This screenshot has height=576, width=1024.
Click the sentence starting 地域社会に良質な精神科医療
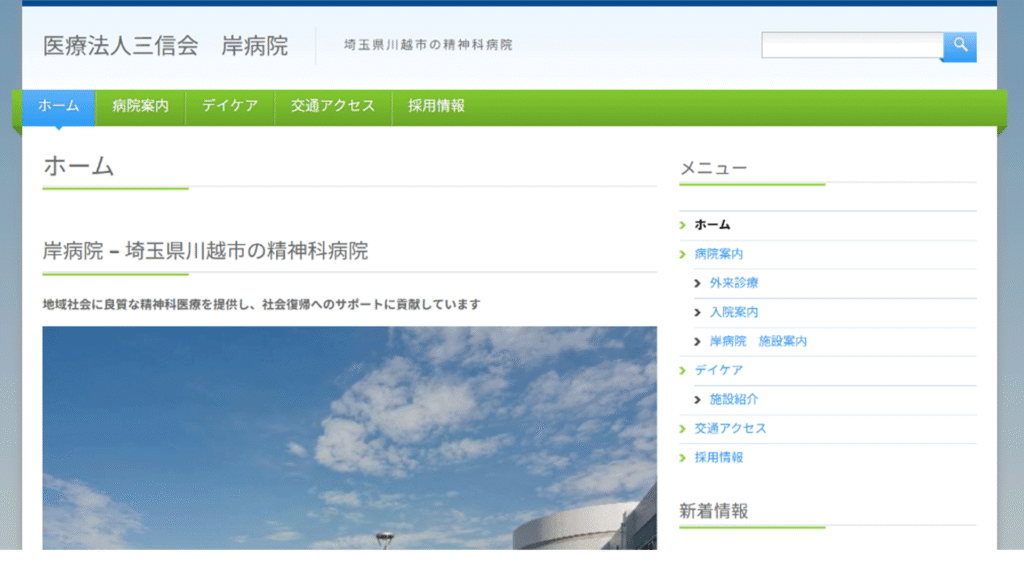[261, 304]
